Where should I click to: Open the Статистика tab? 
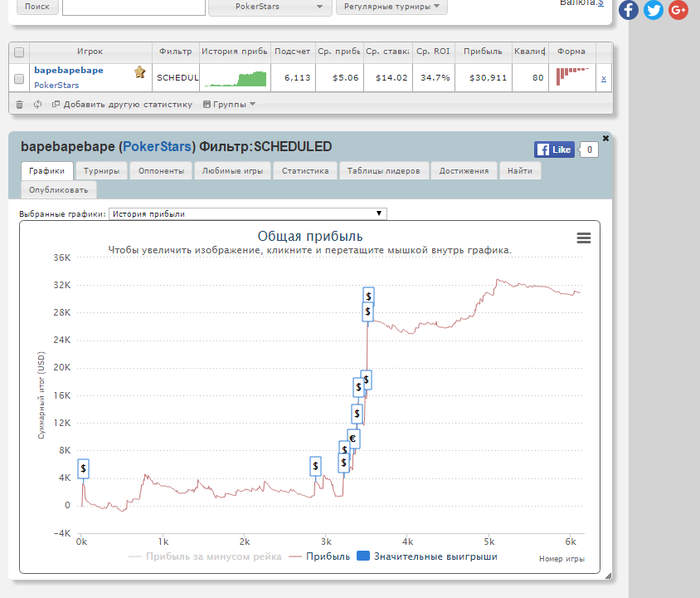click(305, 171)
